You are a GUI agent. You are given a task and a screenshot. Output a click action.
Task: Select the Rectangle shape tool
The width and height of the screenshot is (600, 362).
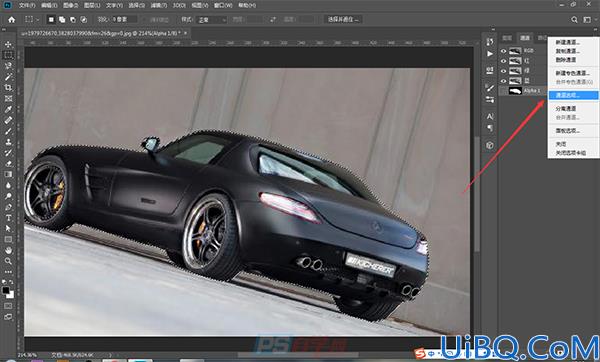pyautogui.click(x=8, y=240)
